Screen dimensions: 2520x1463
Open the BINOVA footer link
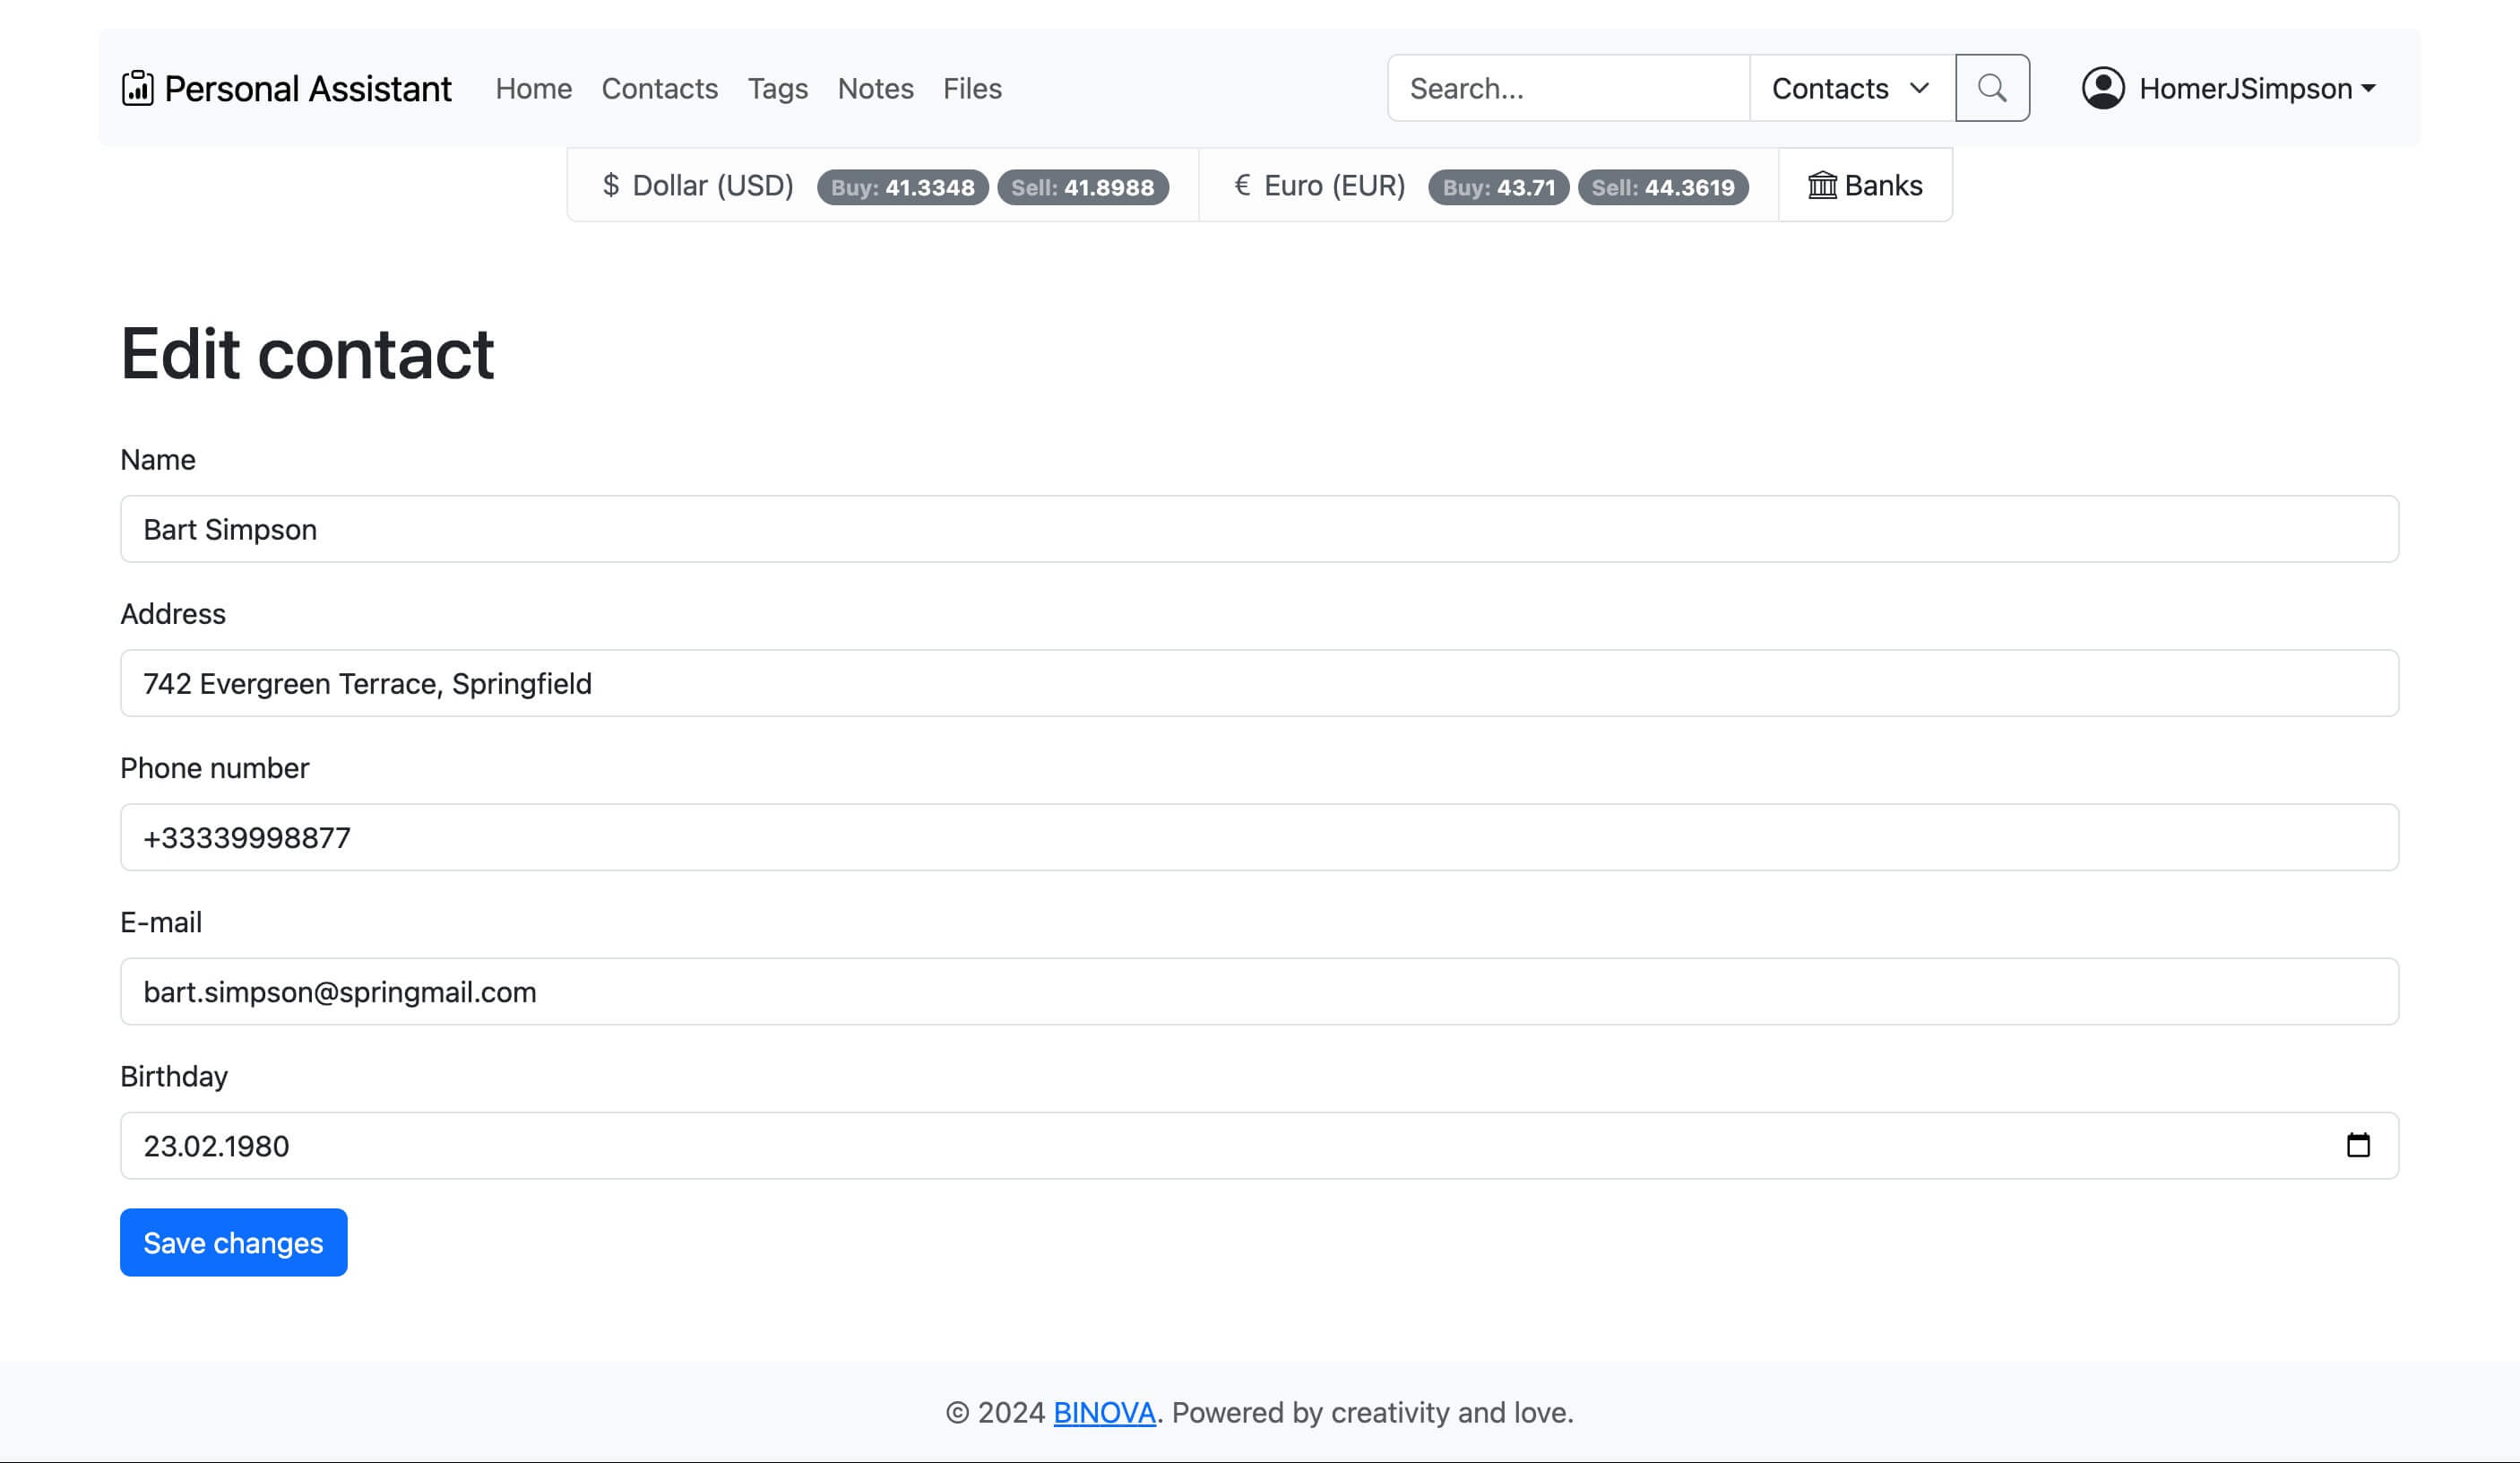[x=1104, y=1412]
